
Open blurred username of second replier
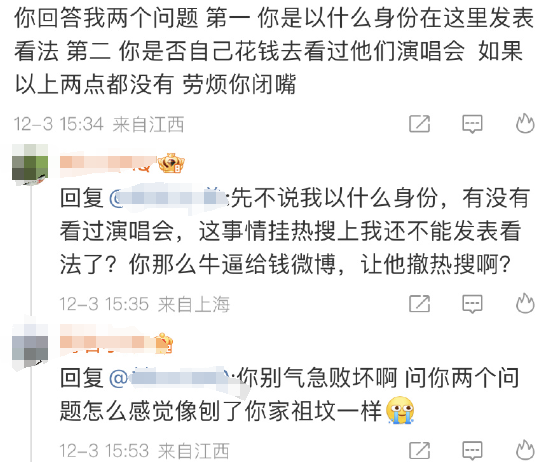point(107,341)
